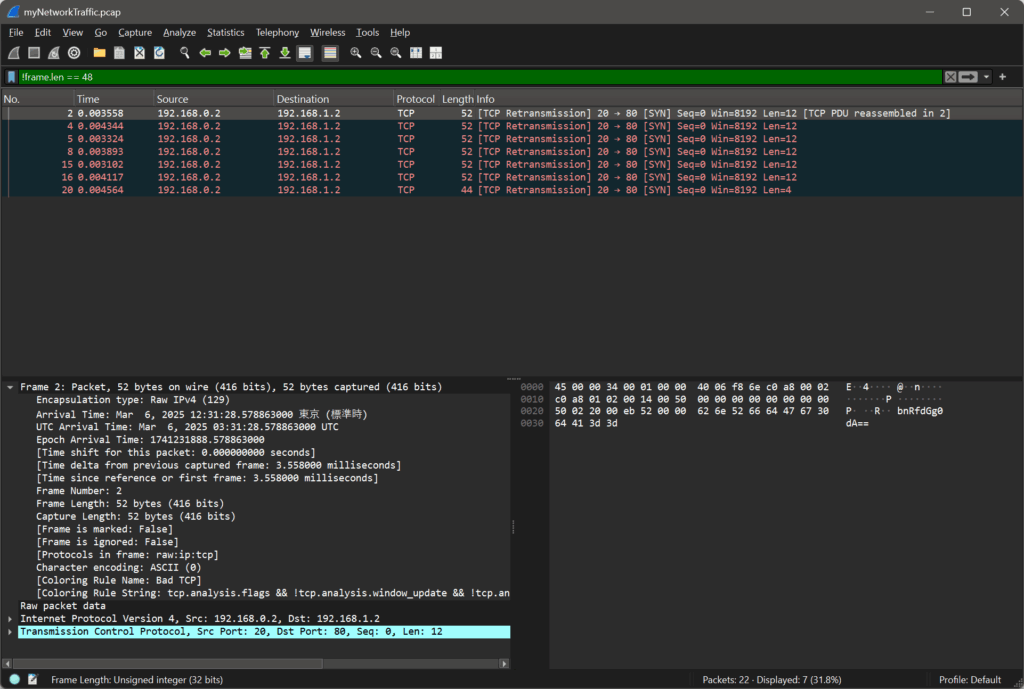This screenshot has height=689, width=1024.
Task: Open the Statistics menu
Action: pos(225,32)
